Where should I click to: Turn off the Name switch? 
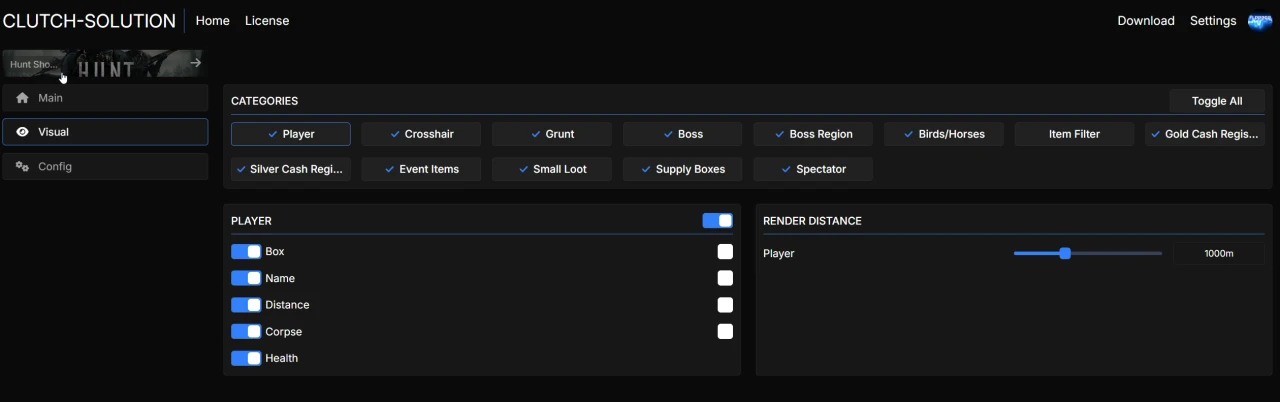pos(246,278)
